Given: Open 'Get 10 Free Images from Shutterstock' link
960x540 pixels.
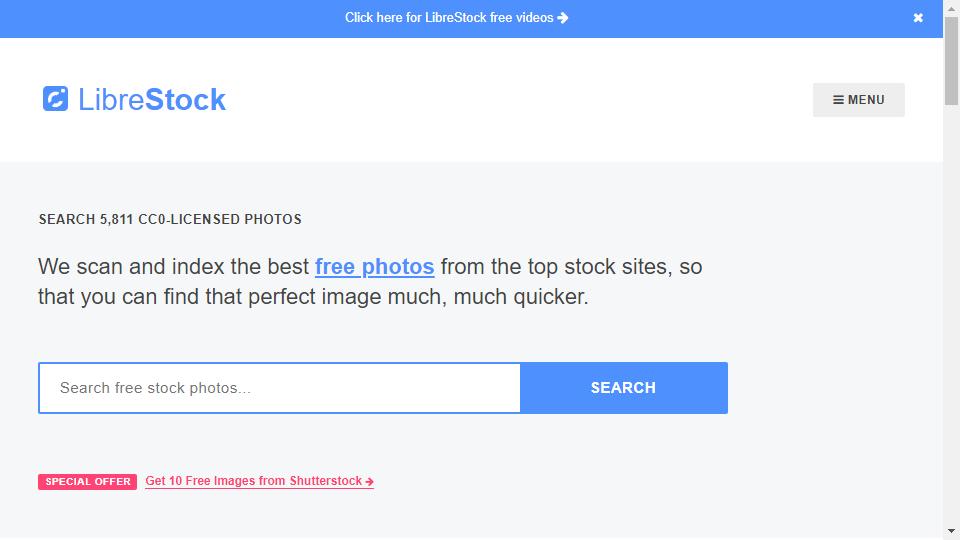Looking at the screenshot, I should (x=260, y=481).
